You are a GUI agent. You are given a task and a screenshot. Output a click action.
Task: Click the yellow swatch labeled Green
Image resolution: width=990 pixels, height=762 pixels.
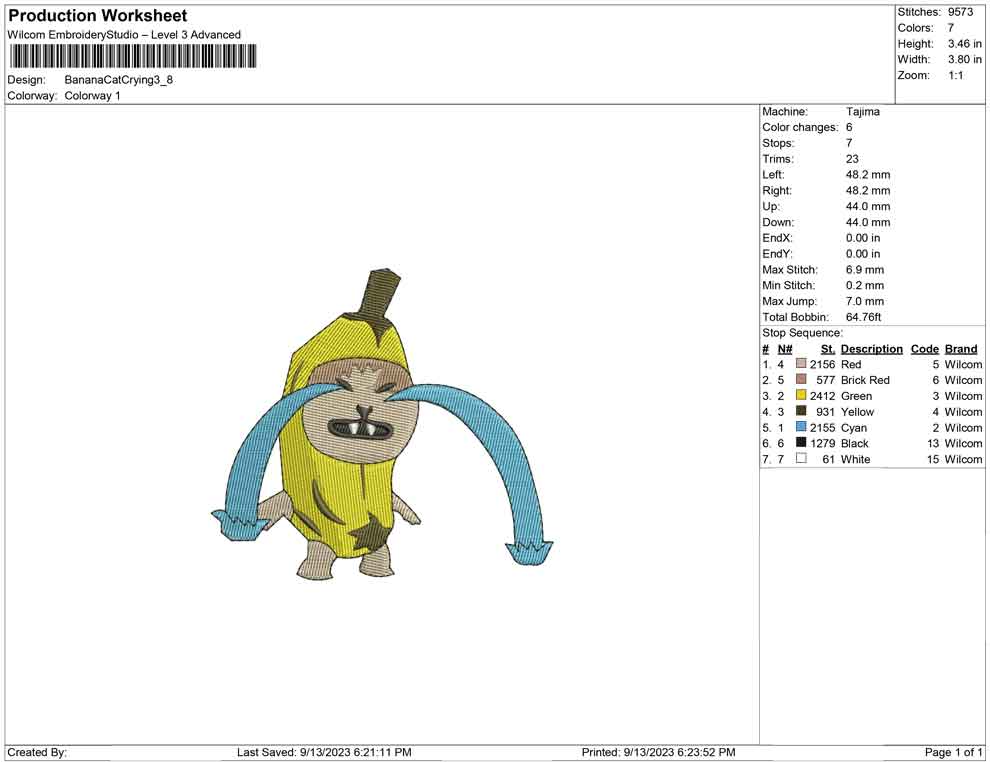coord(801,396)
